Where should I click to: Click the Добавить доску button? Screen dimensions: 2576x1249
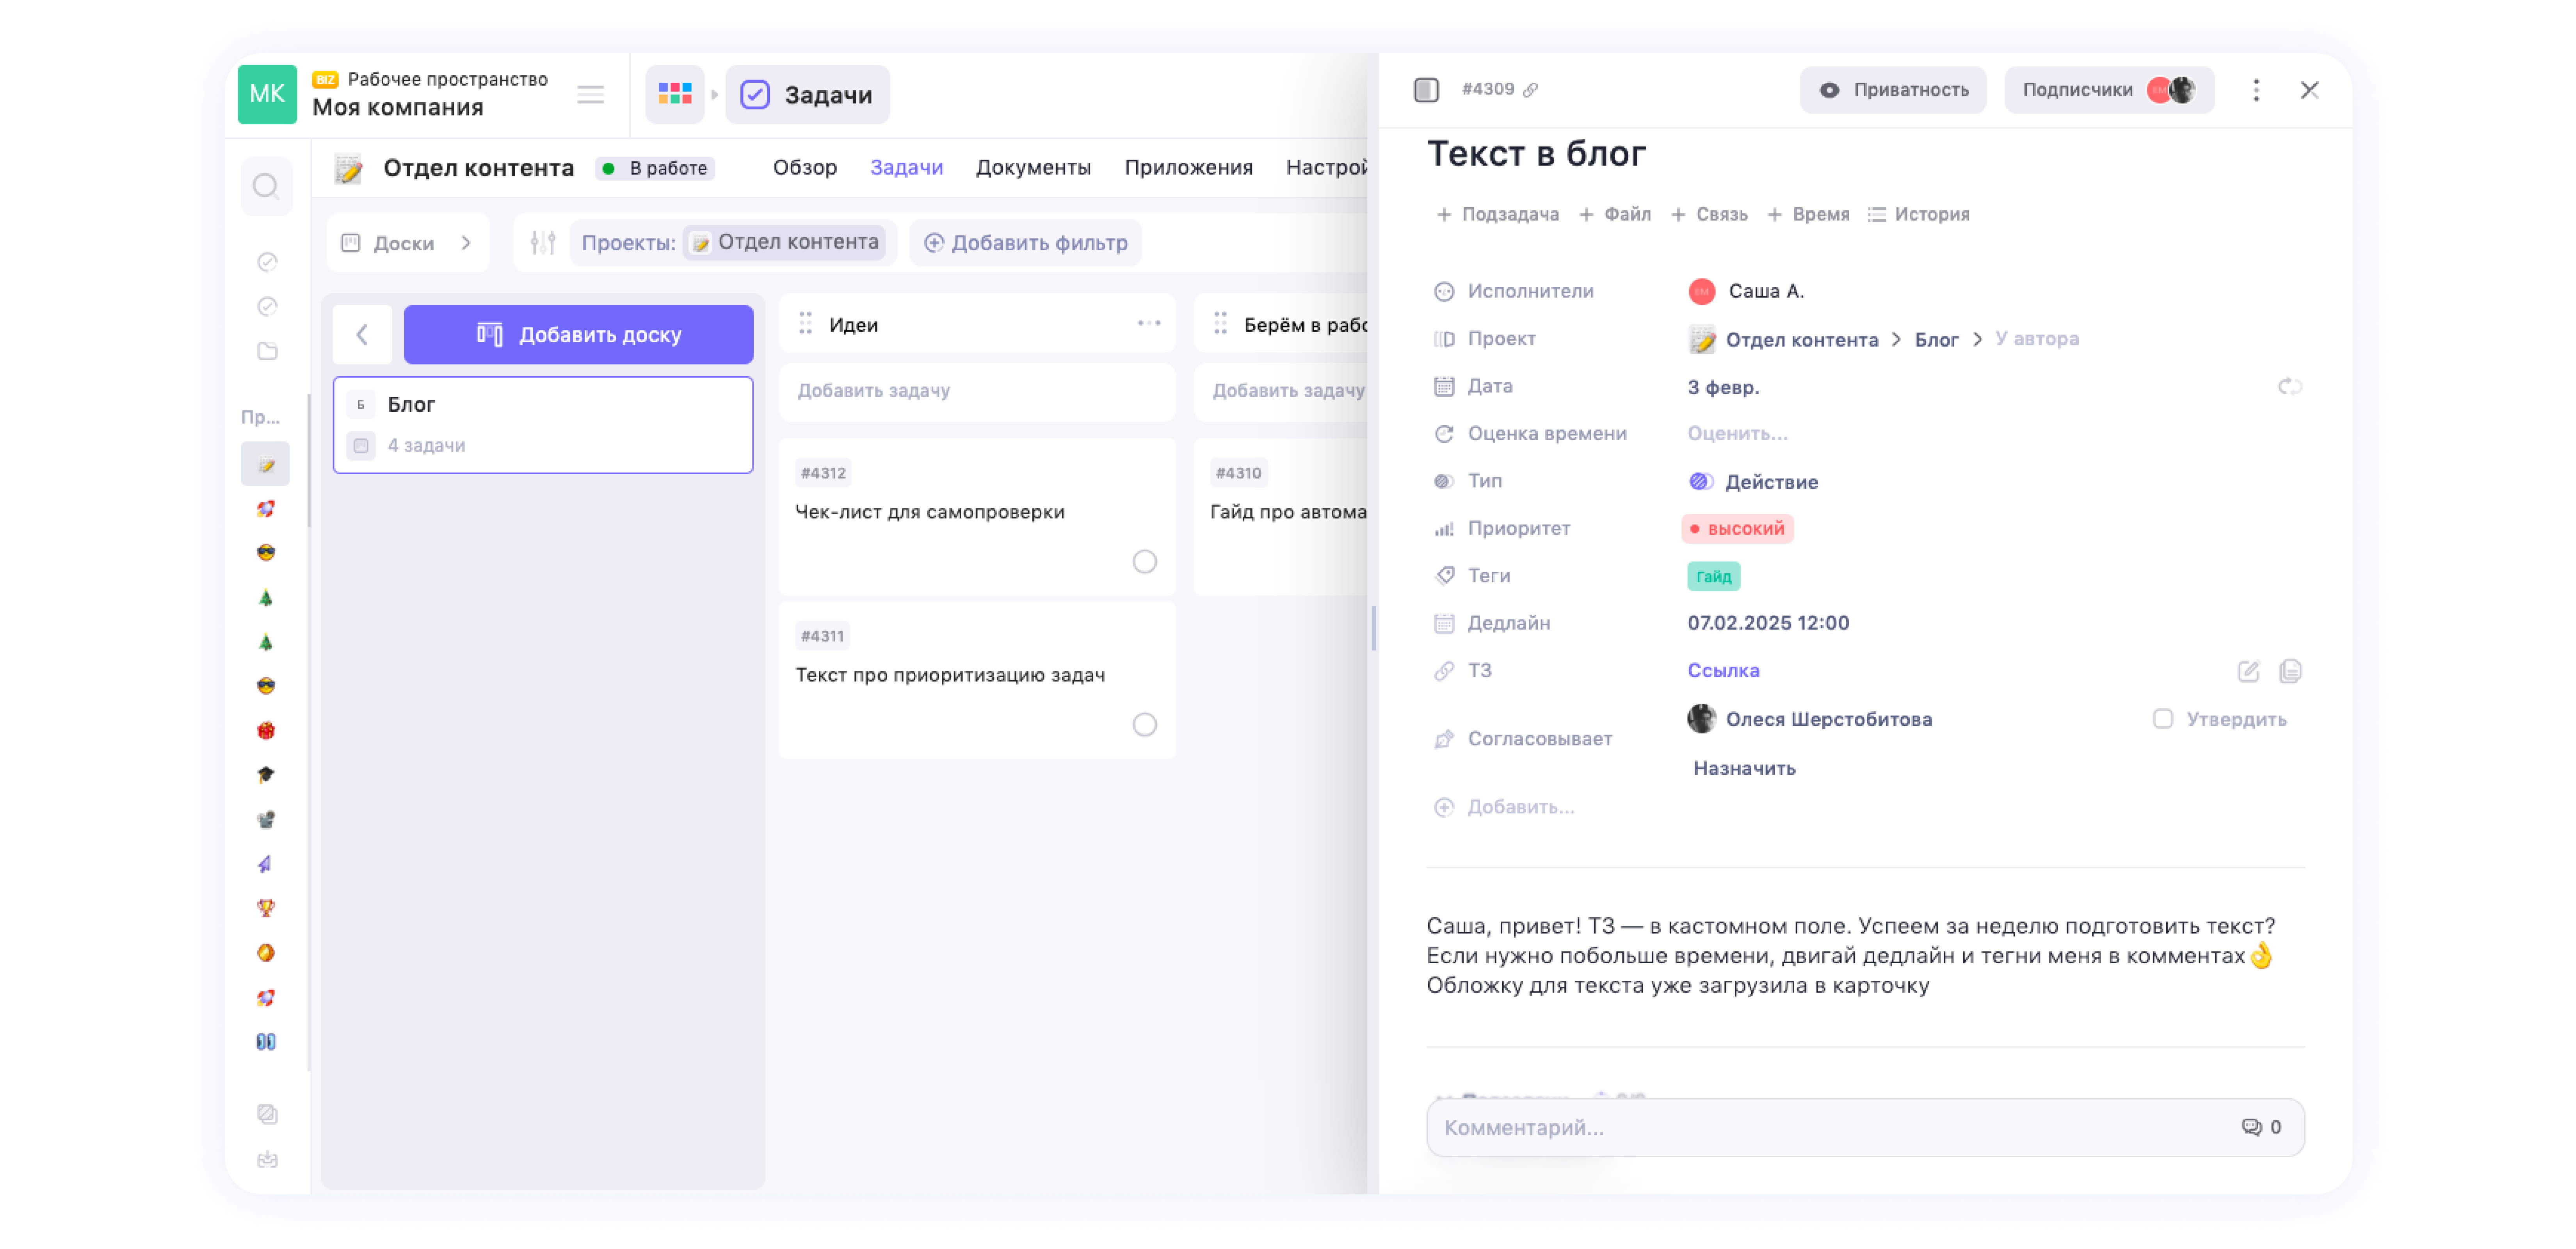click(x=578, y=334)
